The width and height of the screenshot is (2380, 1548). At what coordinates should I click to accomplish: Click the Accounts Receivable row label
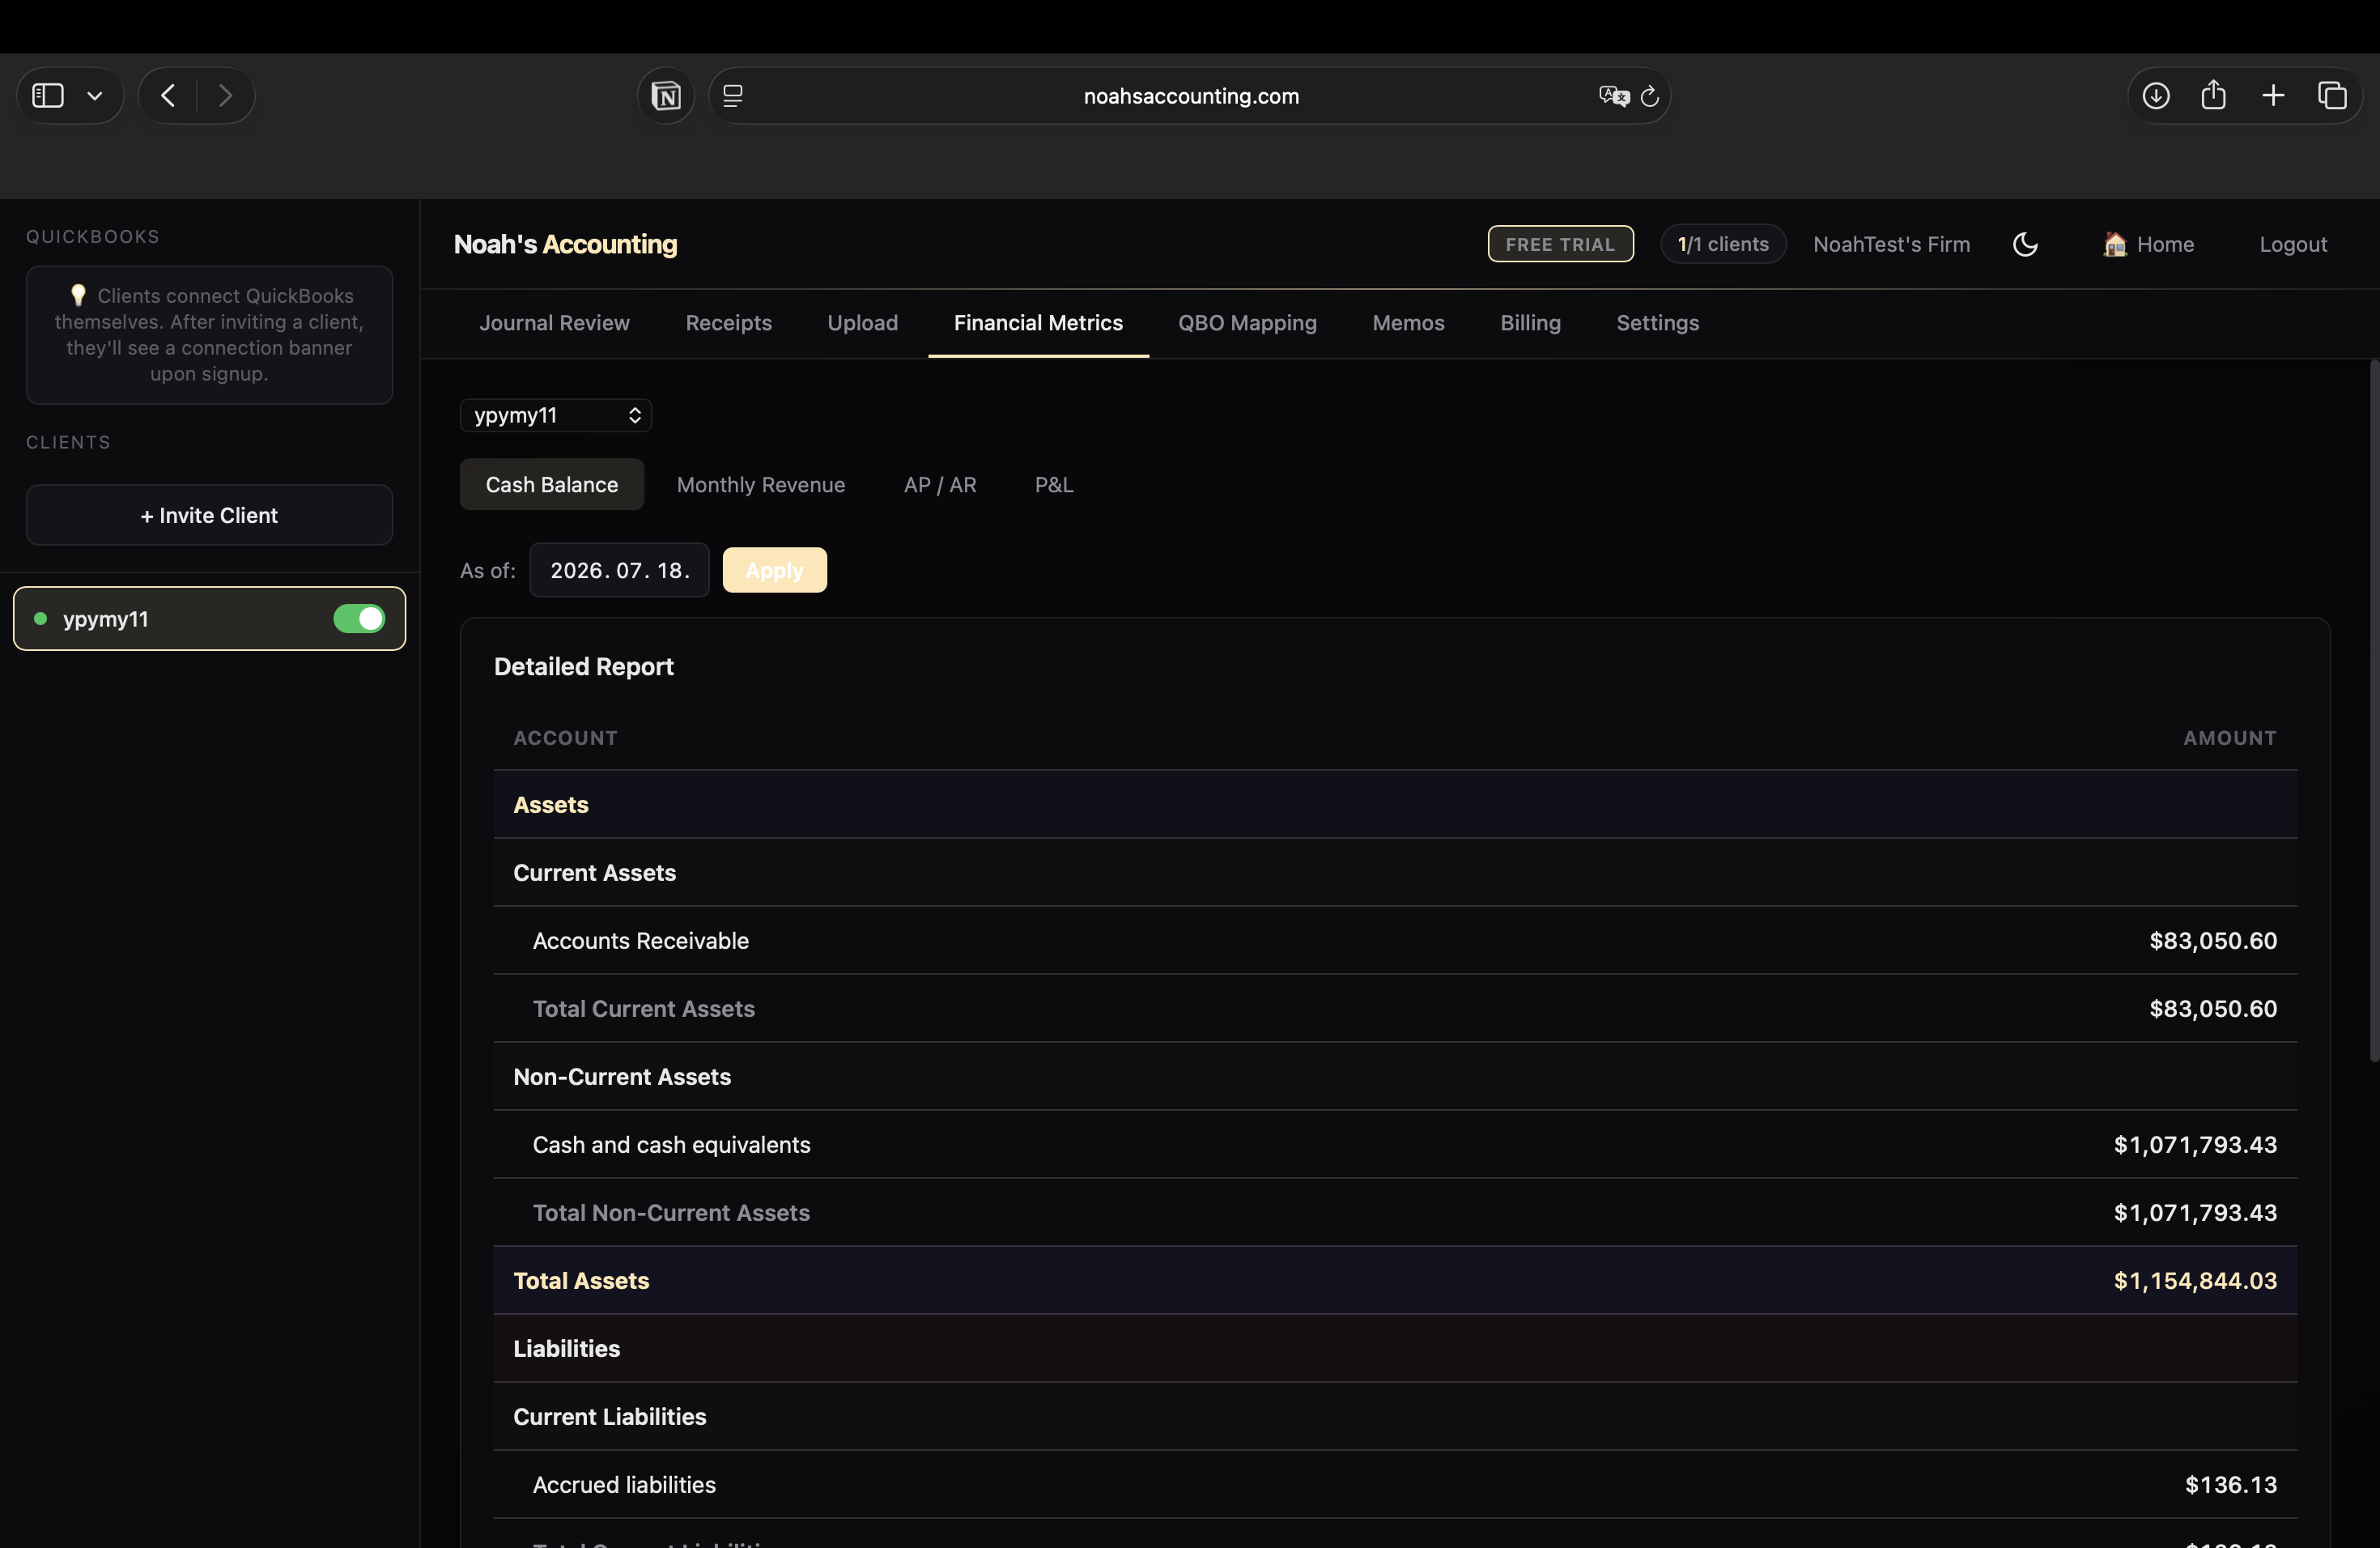[640, 940]
